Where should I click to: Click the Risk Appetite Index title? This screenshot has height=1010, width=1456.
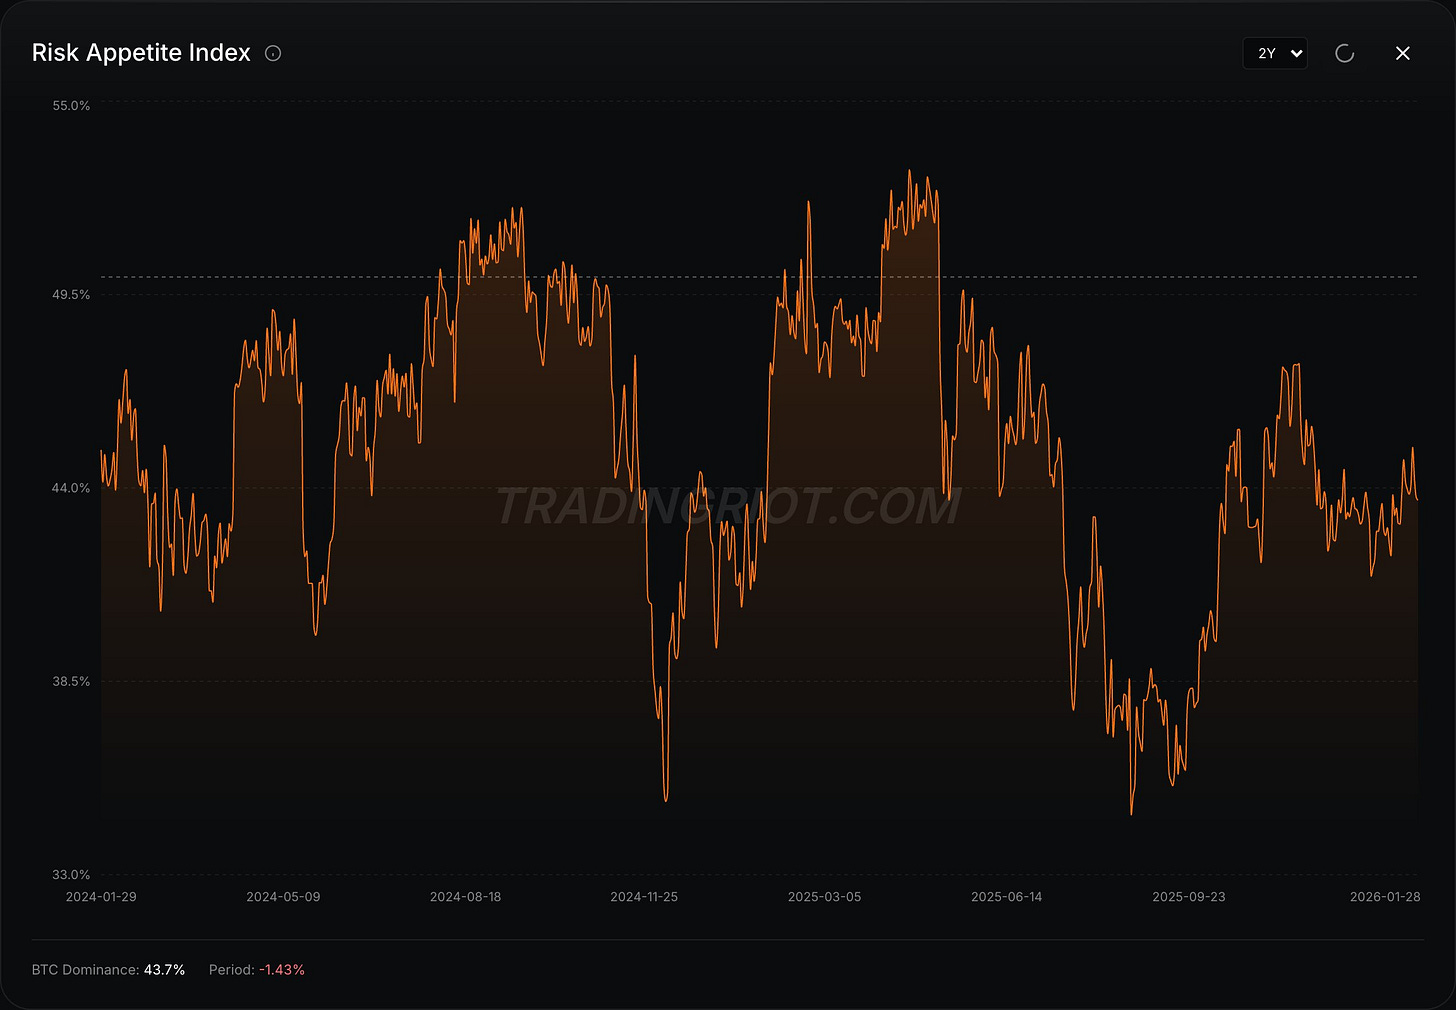coord(141,53)
